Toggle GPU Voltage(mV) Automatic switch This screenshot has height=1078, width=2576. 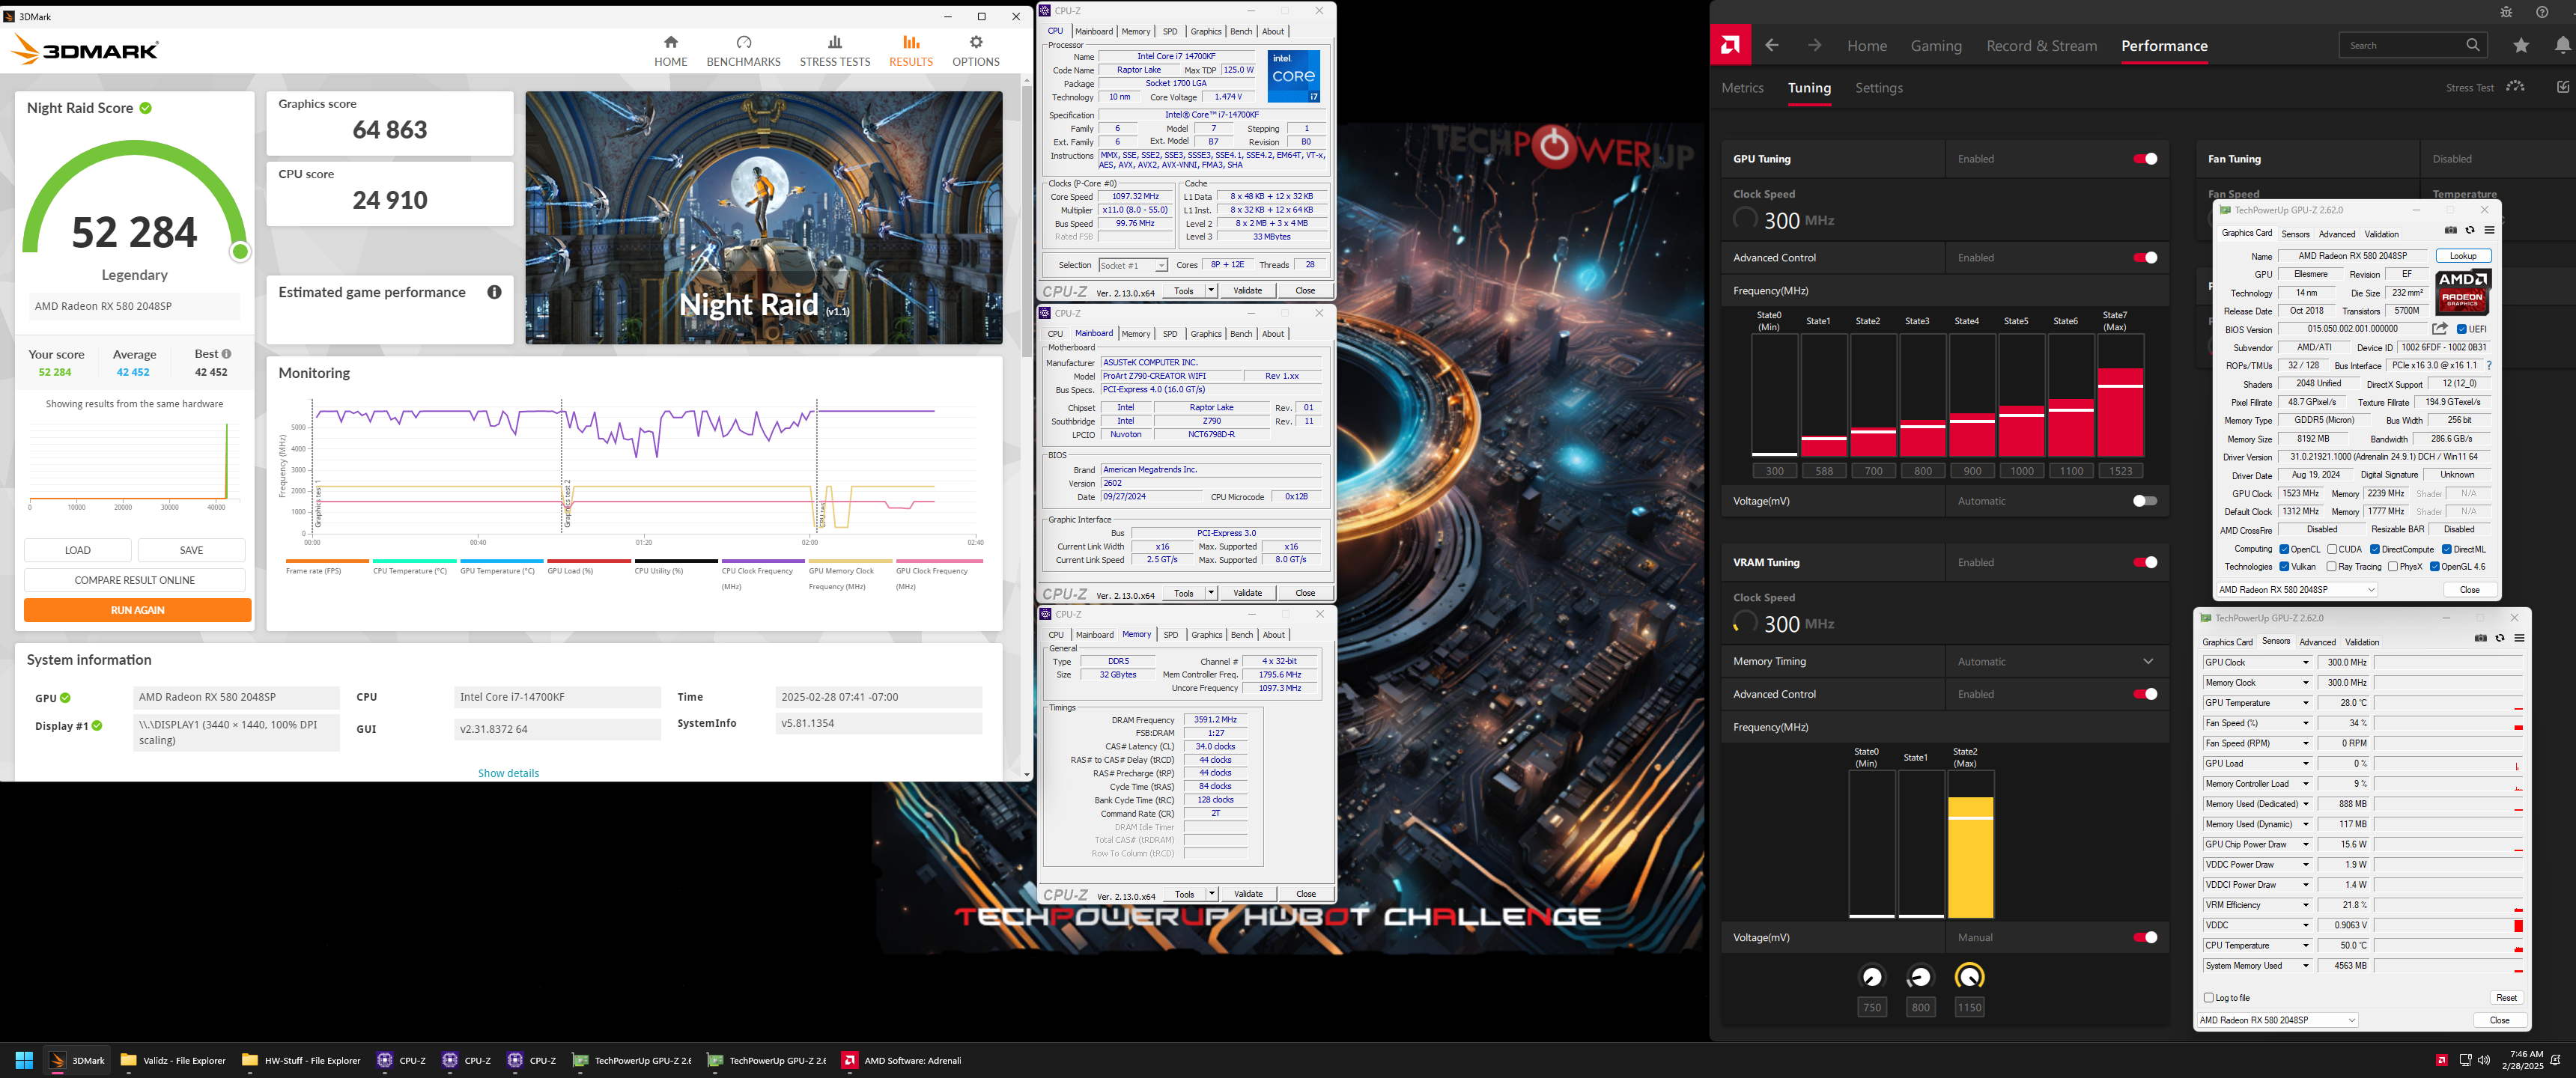tap(2145, 501)
